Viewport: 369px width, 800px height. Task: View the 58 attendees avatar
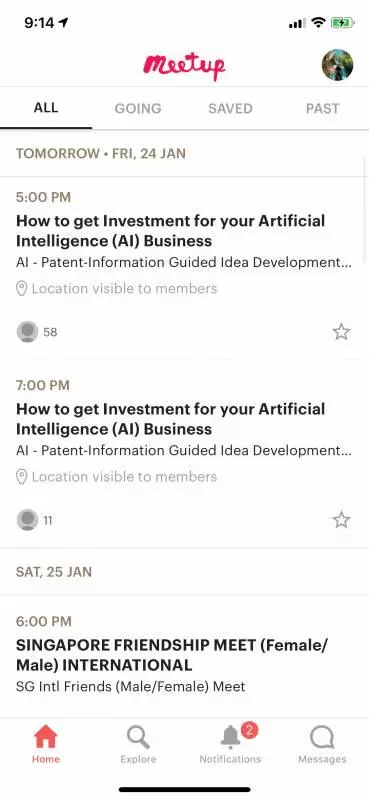click(27, 332)
